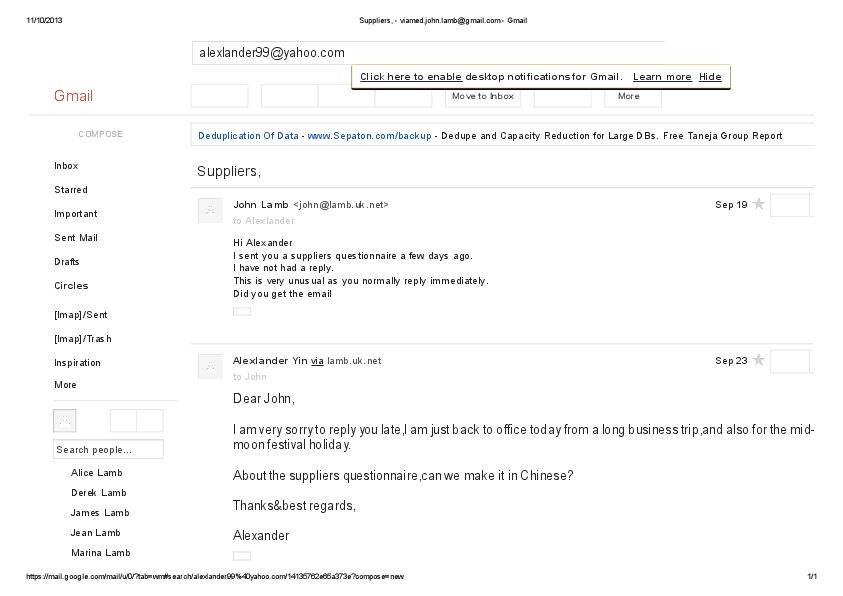Click Alexlander Yin's sender avatar
This screenshot has width=843, height=596.
210,366
